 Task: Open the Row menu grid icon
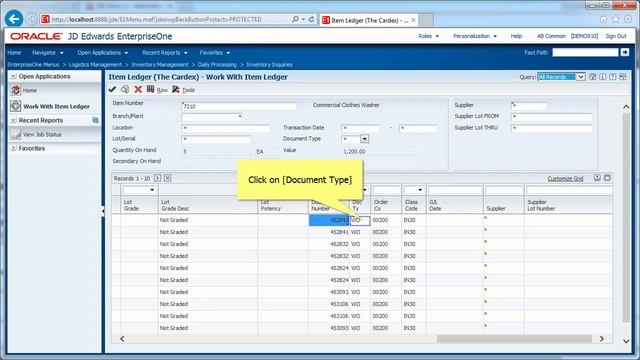coord(151,89)
